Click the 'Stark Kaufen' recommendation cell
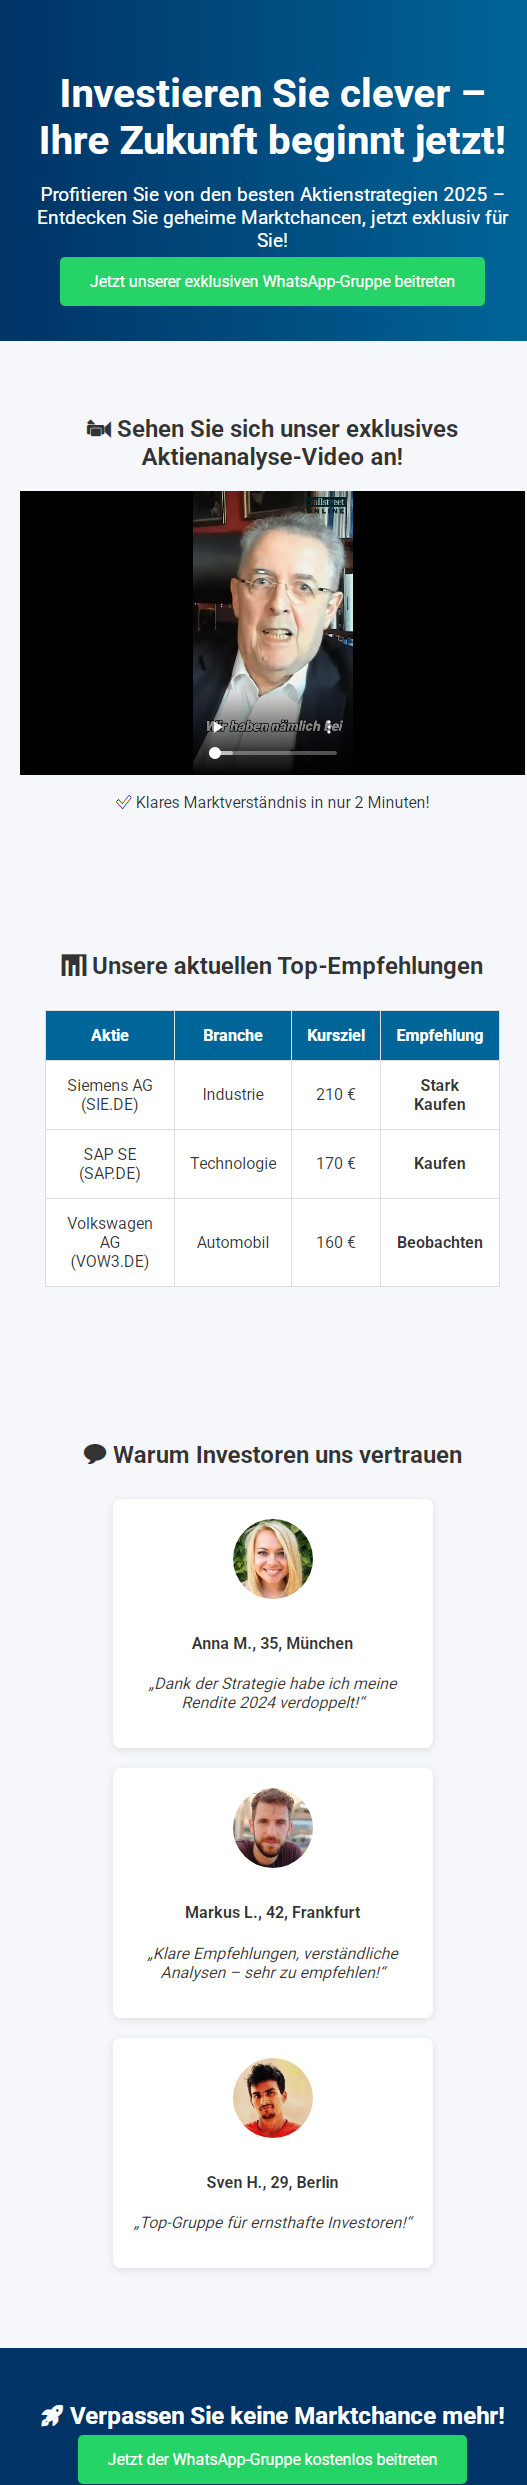Screen dimensions: 527x2485 click(x=440, y=1095)
